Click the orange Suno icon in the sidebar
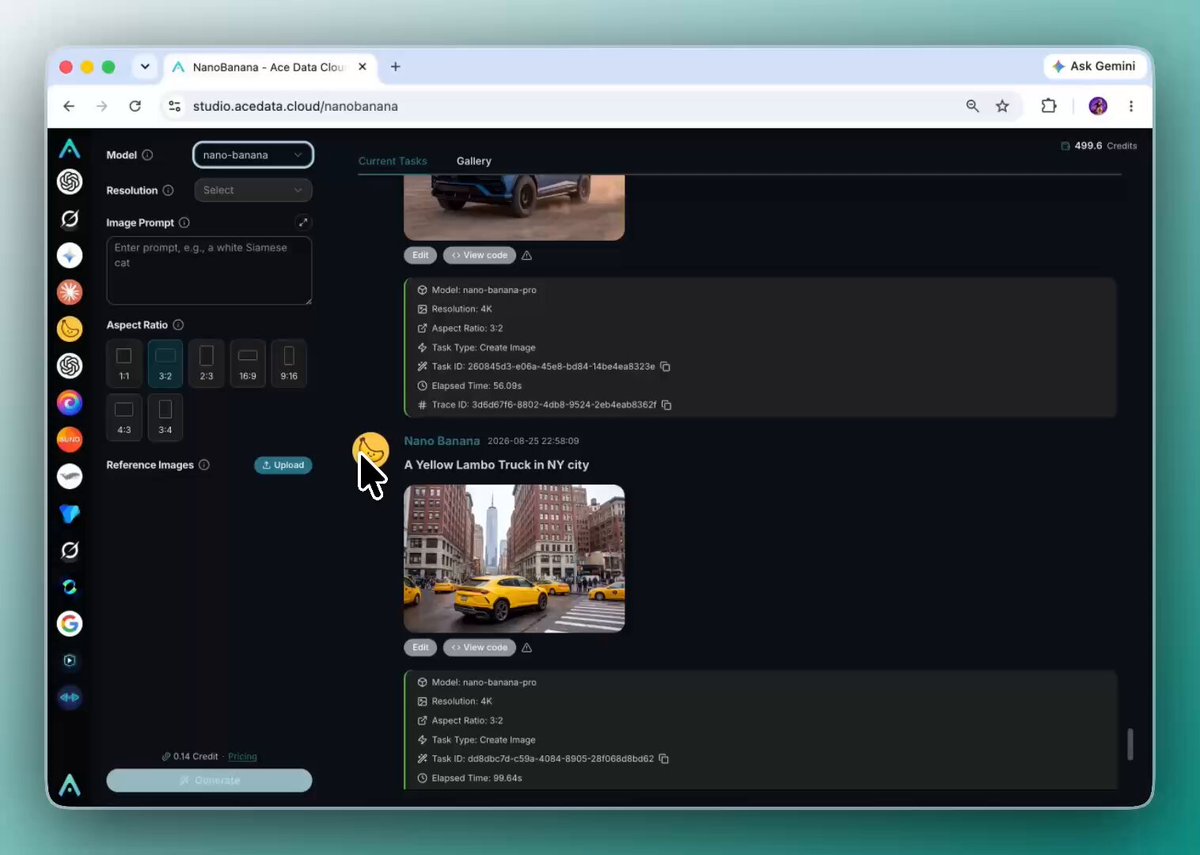Image resolution: width=1200 pixels, height=855 pixels. click(69, 439)
